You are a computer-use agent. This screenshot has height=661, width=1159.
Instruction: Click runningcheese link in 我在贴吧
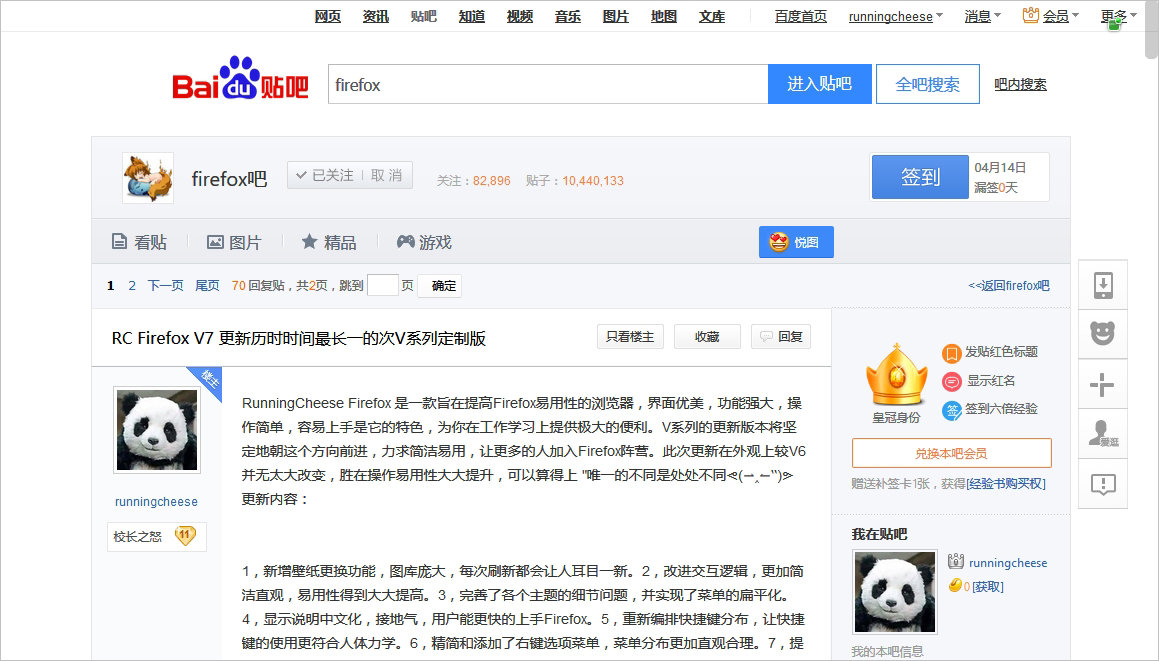pyautogui.click(x=1008, y=563)
